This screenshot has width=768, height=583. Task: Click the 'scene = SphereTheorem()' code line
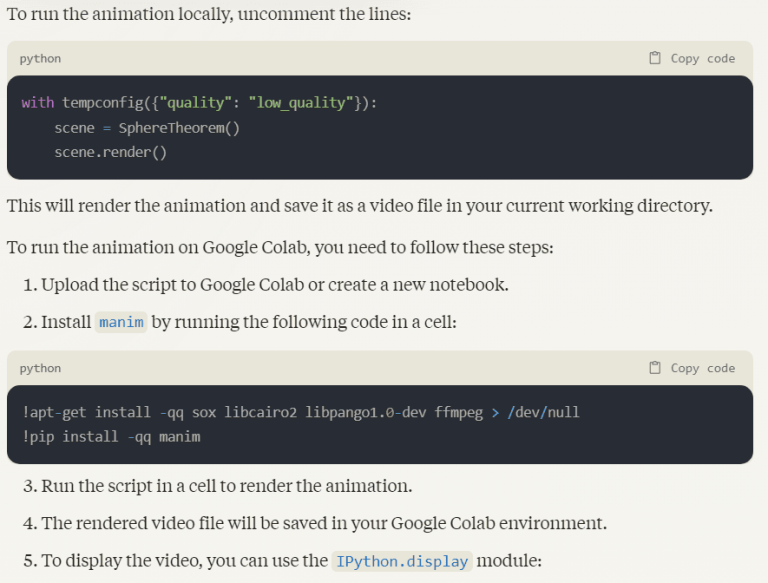tap(147, 128)
